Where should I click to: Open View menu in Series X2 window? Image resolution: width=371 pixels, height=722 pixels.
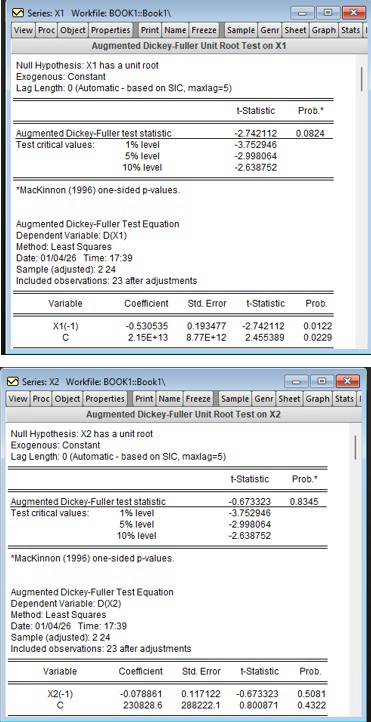(x=17, y=399)
